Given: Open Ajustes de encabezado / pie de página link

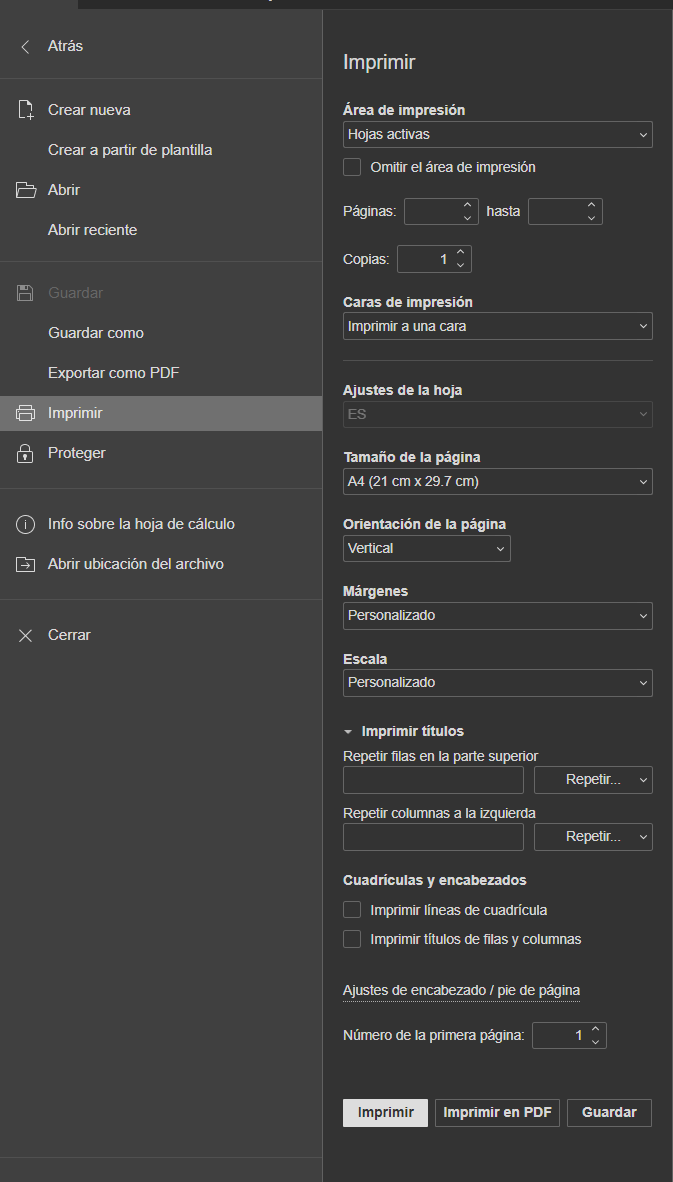Looking at the screenshot, I should (461, 991).
